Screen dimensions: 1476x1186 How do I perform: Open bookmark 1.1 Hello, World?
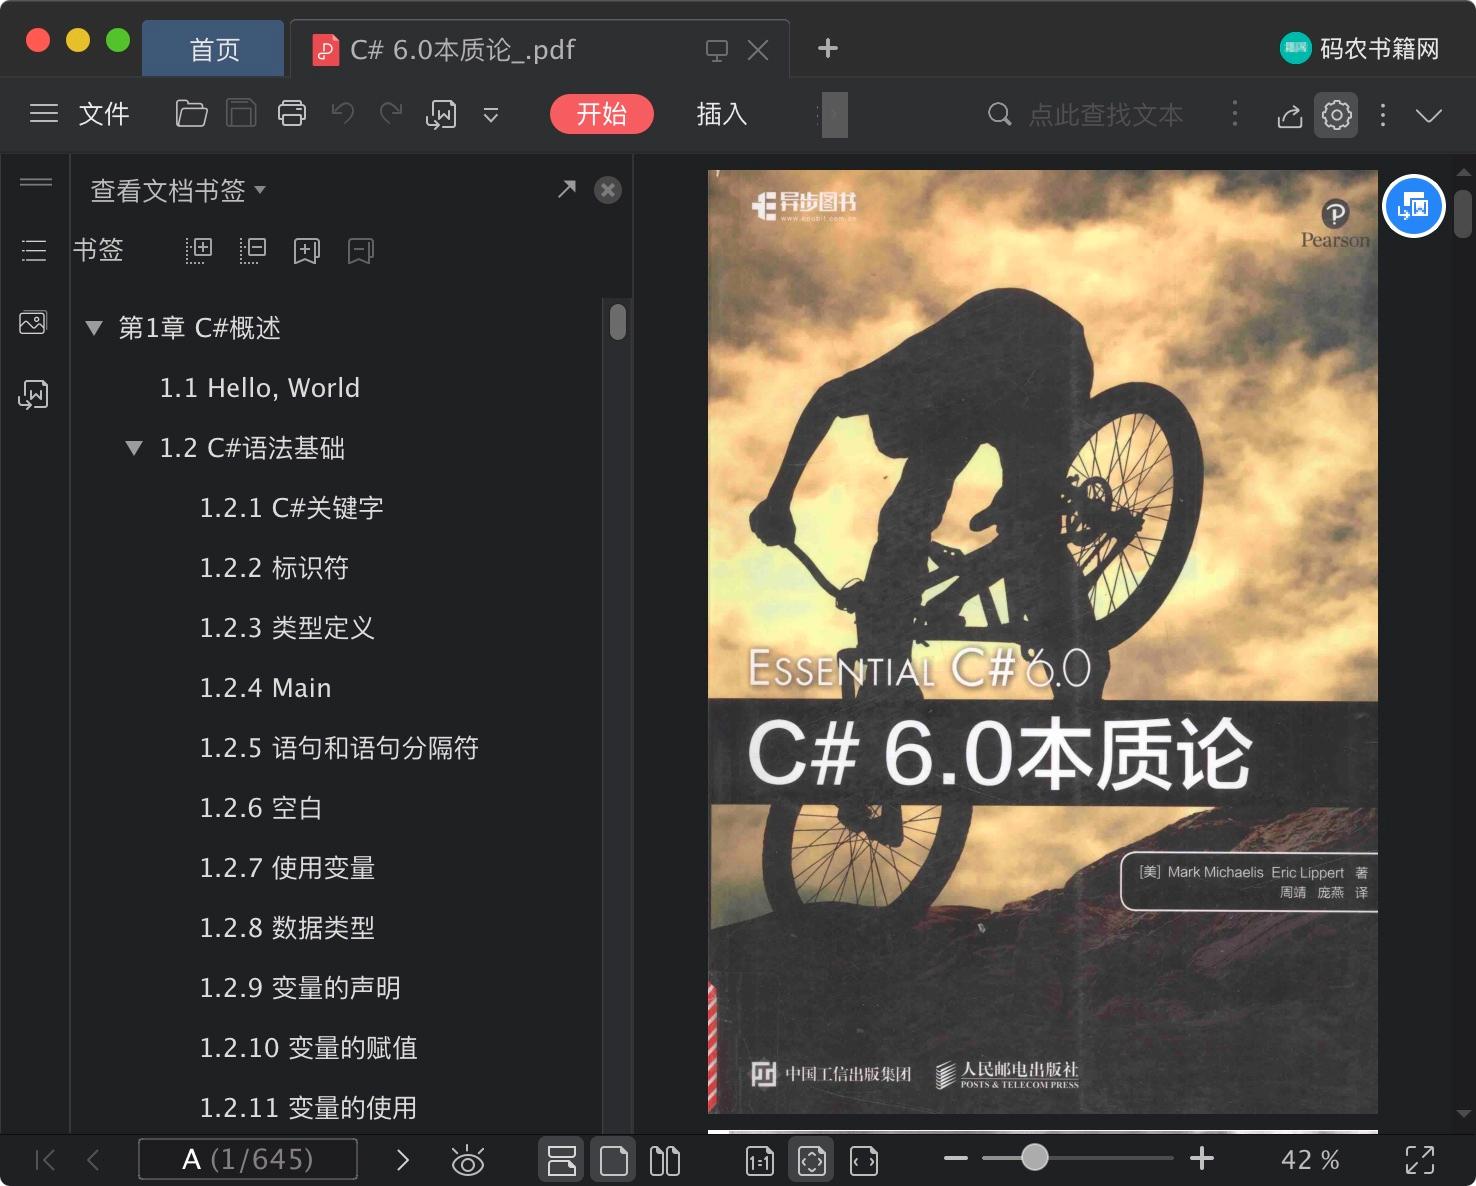pos(260,388)
